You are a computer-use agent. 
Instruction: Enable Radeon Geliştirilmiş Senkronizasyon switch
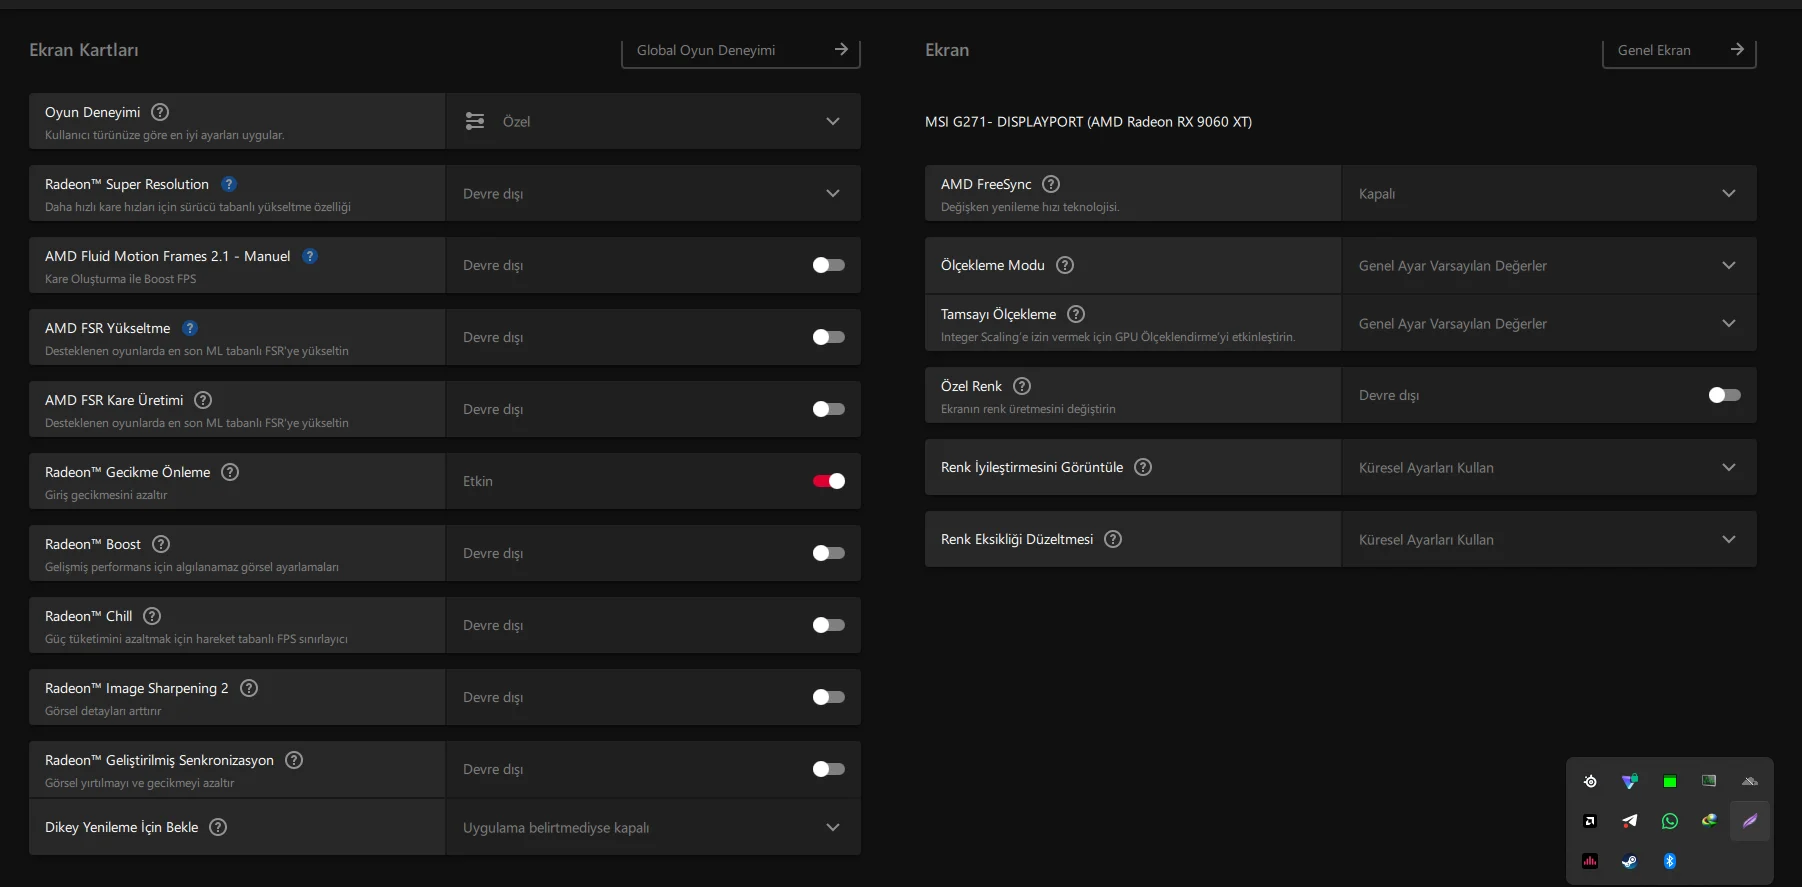click(x=829, y=769)
